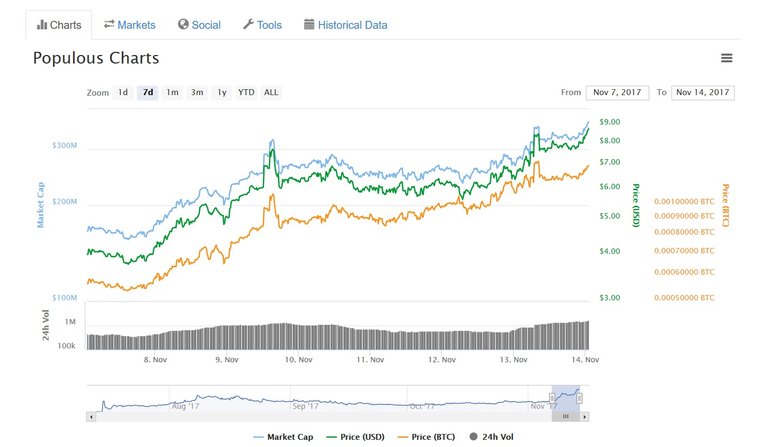Image resolution: width=768 pixels, height=447 pixels.
Task: Click the navigator scrollbar right arrow
Action: [x=585, y=415]
